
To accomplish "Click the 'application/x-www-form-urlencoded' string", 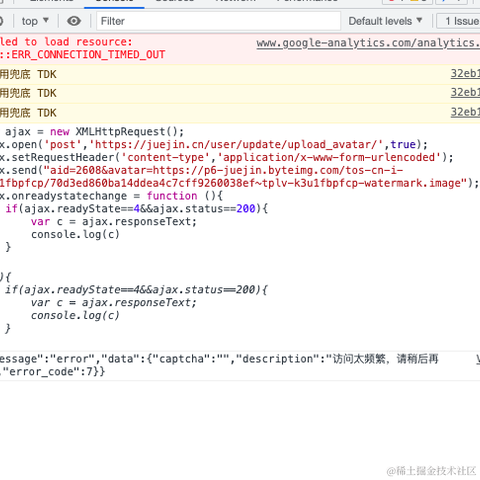I will tap(329, 157).
